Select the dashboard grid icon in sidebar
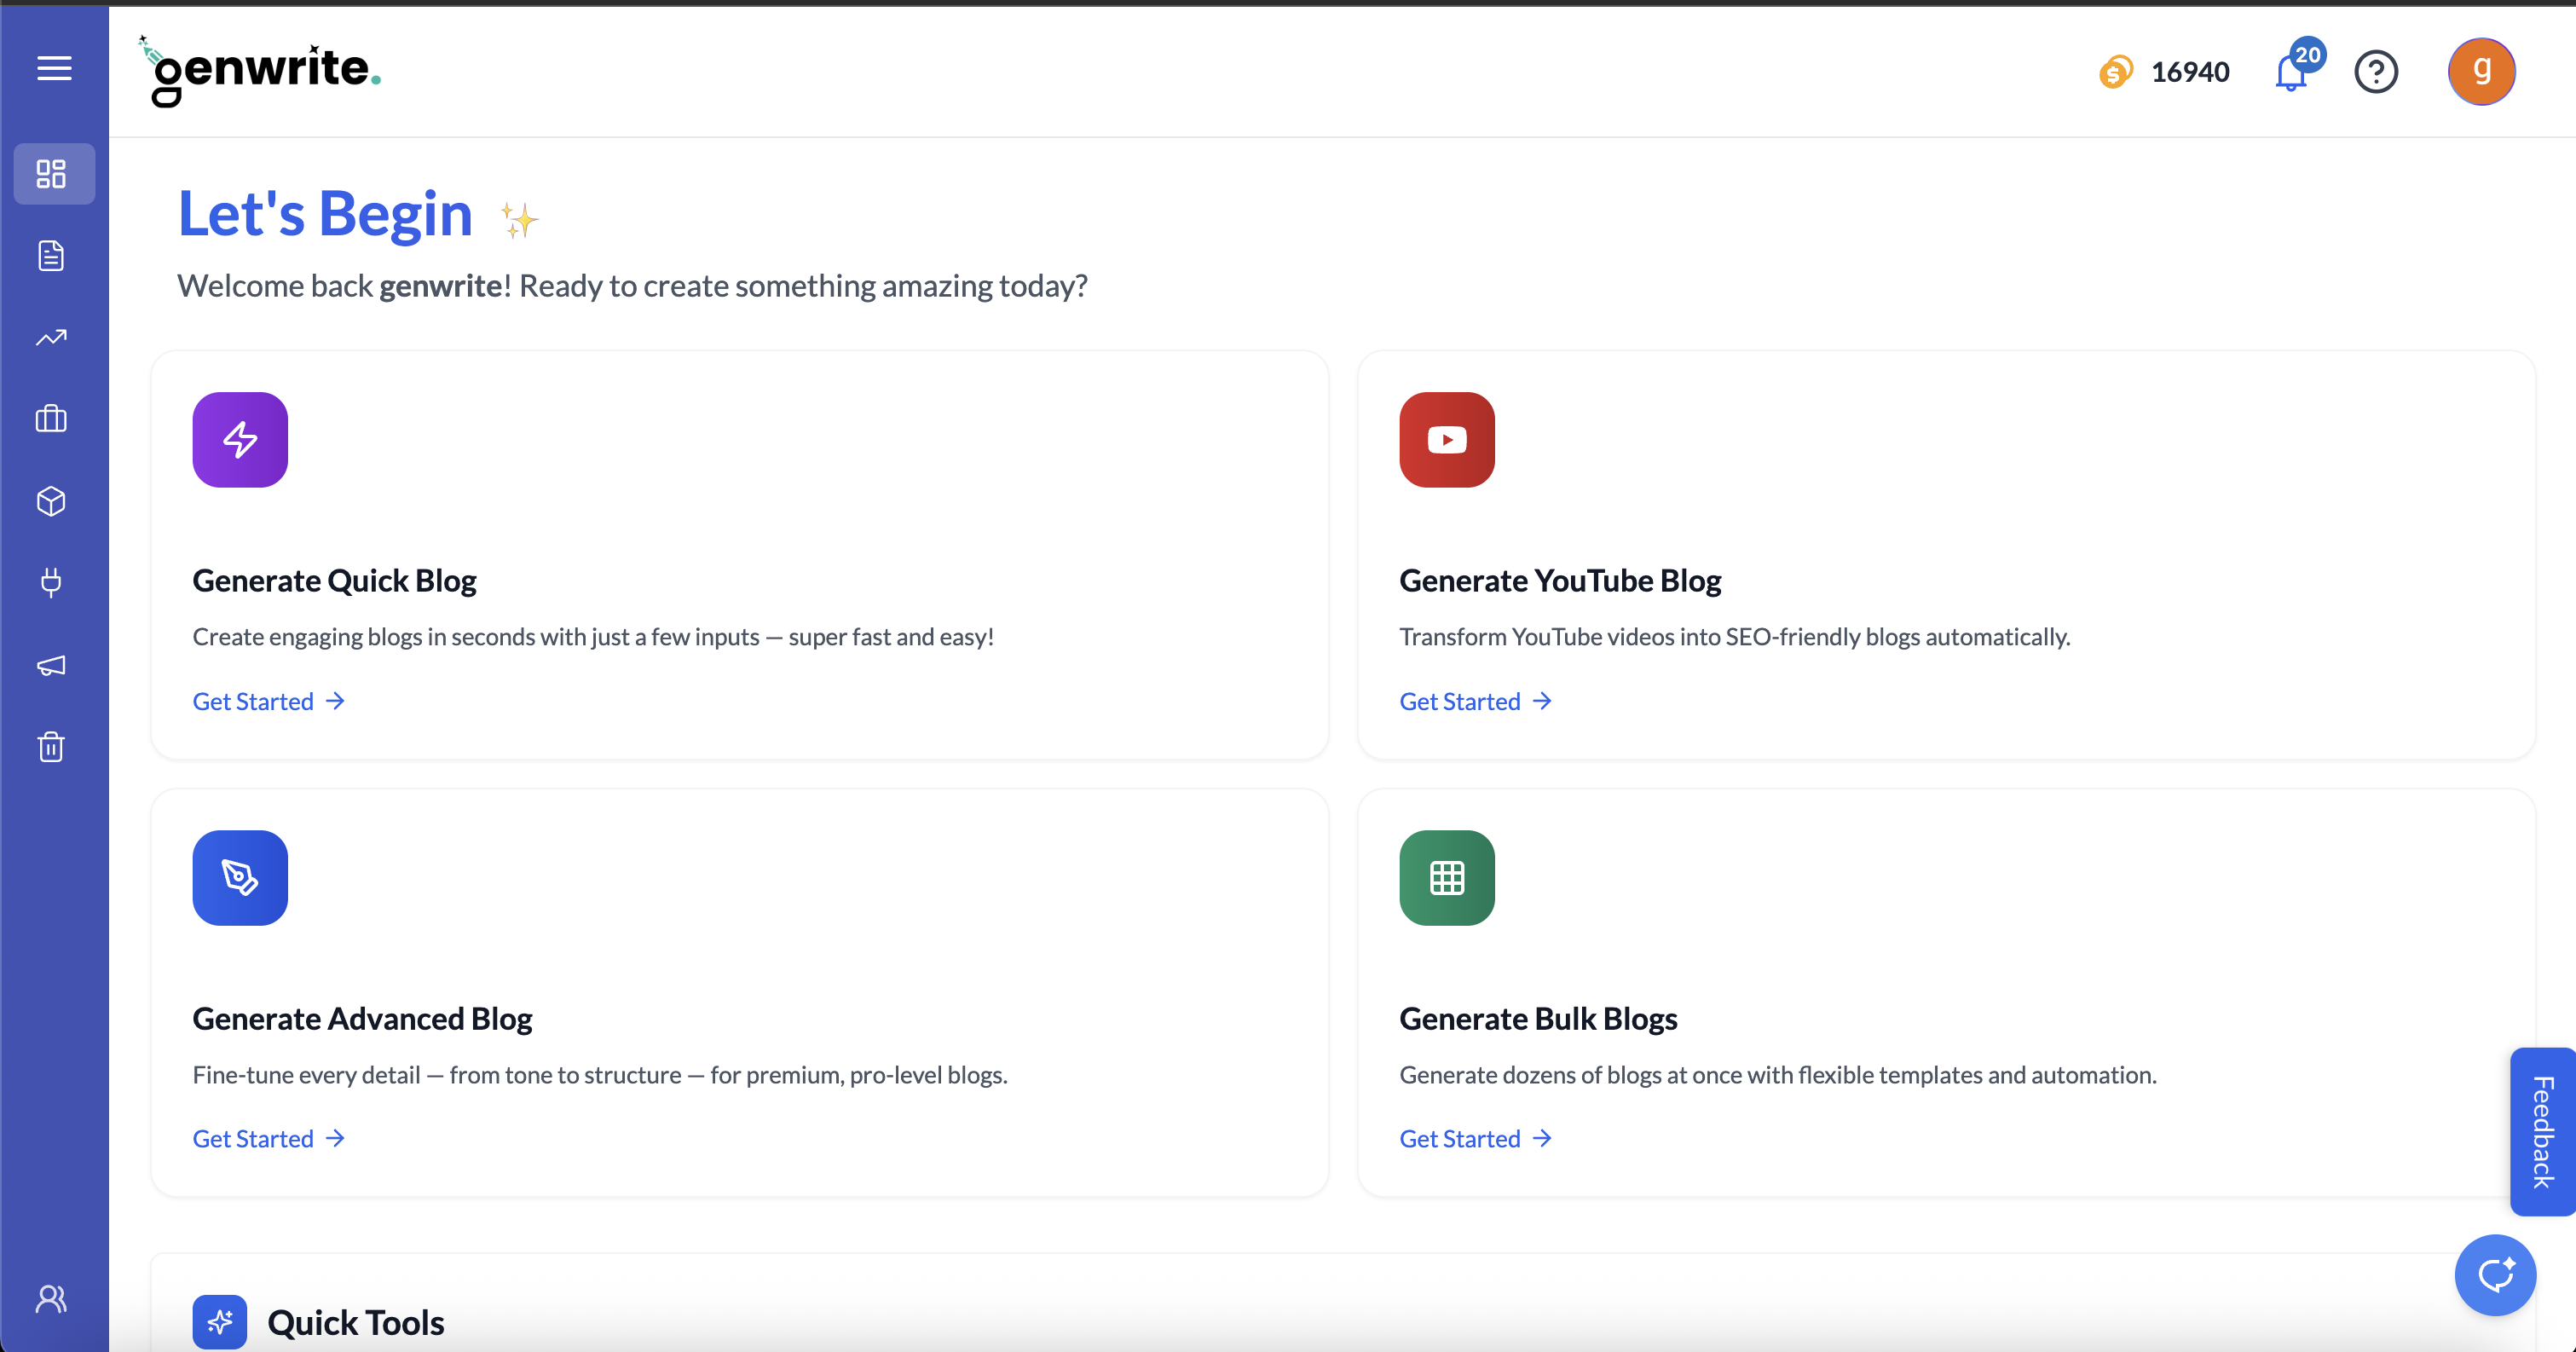Image resolution: width=2576 pixels, height=1352 pixels. click(x=52, y=174)
